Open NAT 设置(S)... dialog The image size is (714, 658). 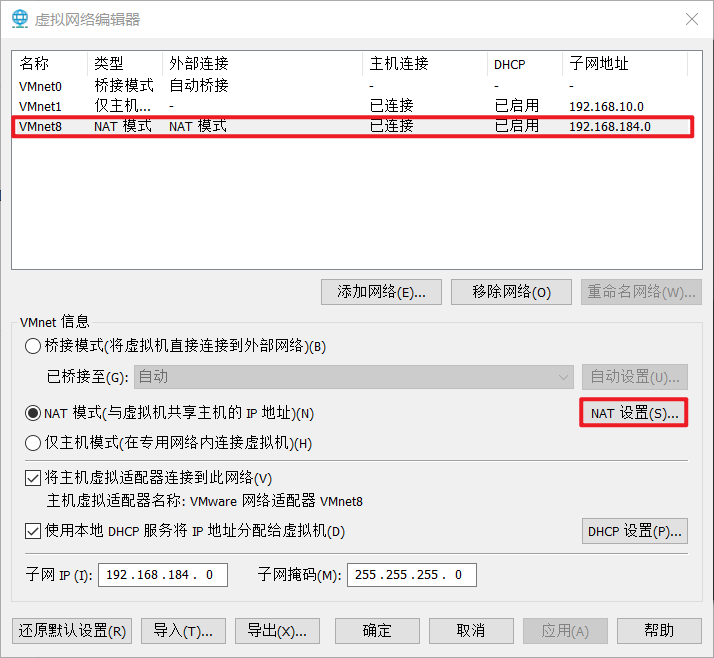click(634, 413)
